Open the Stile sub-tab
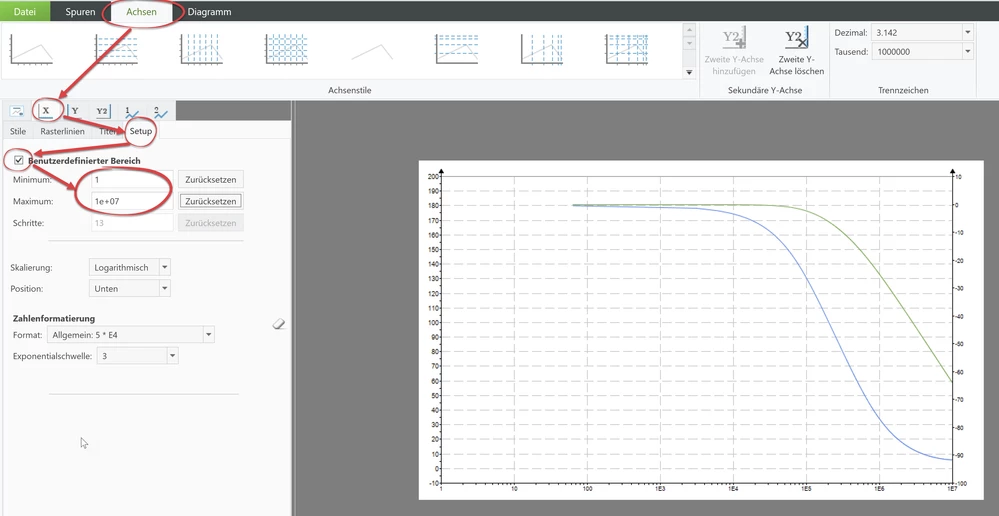Image resolution: width=999 pixels, height=516 pixels. pos(18,131)
